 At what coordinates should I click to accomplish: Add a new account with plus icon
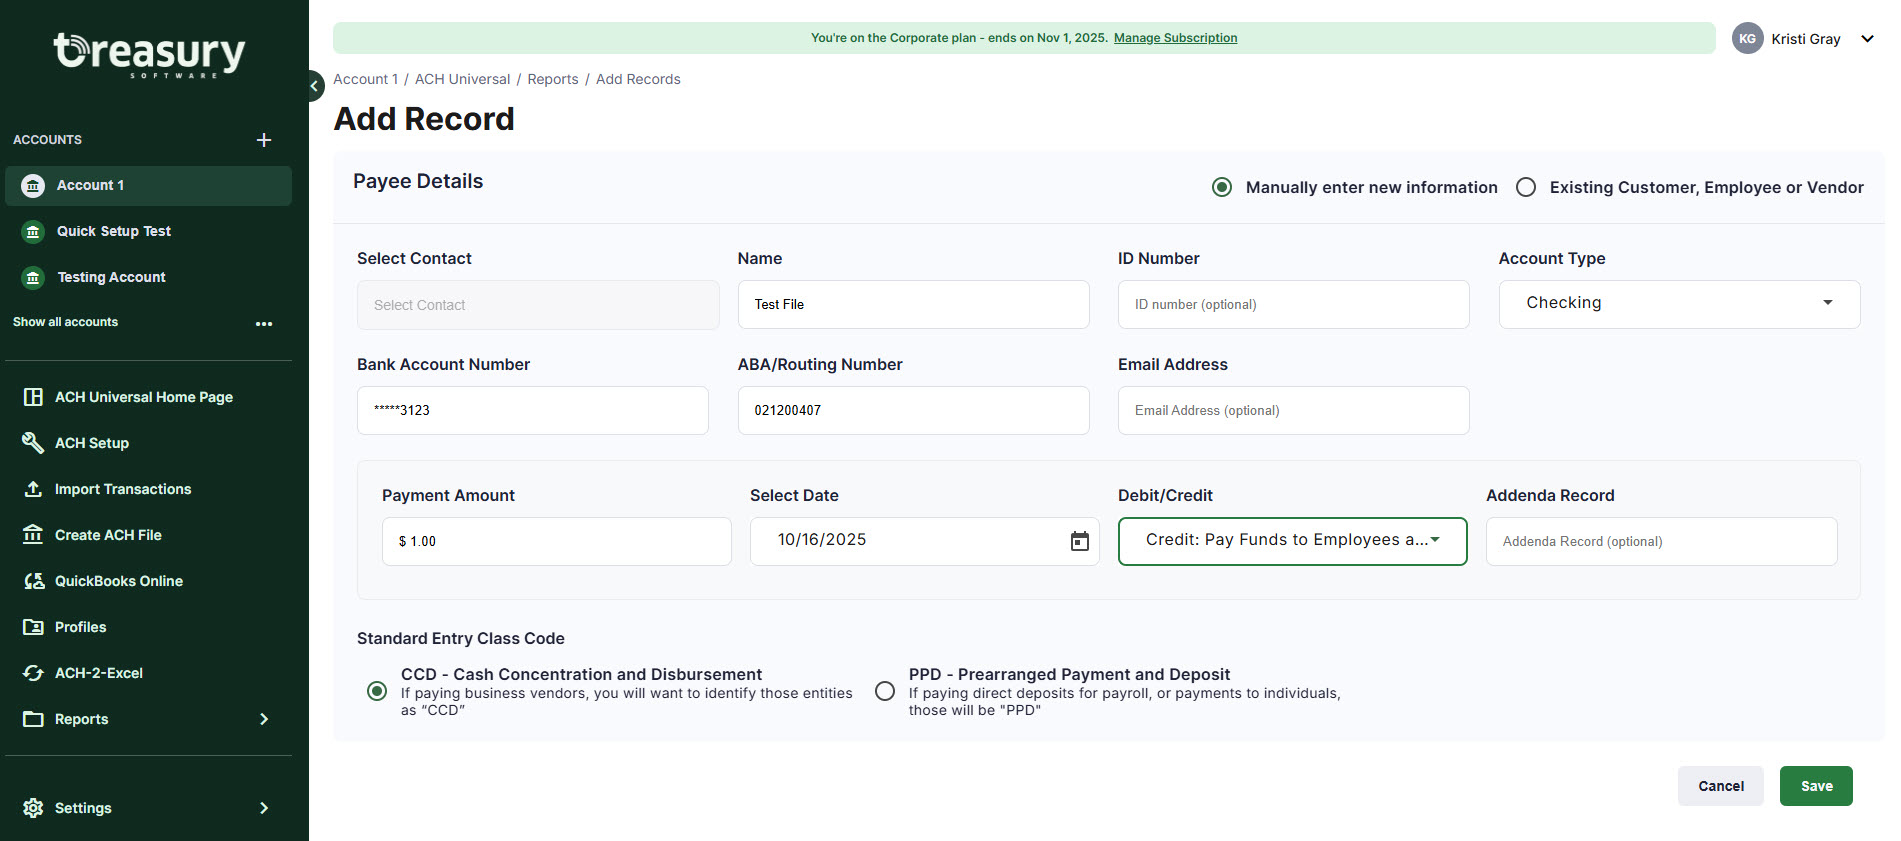(x=264, y=140)
